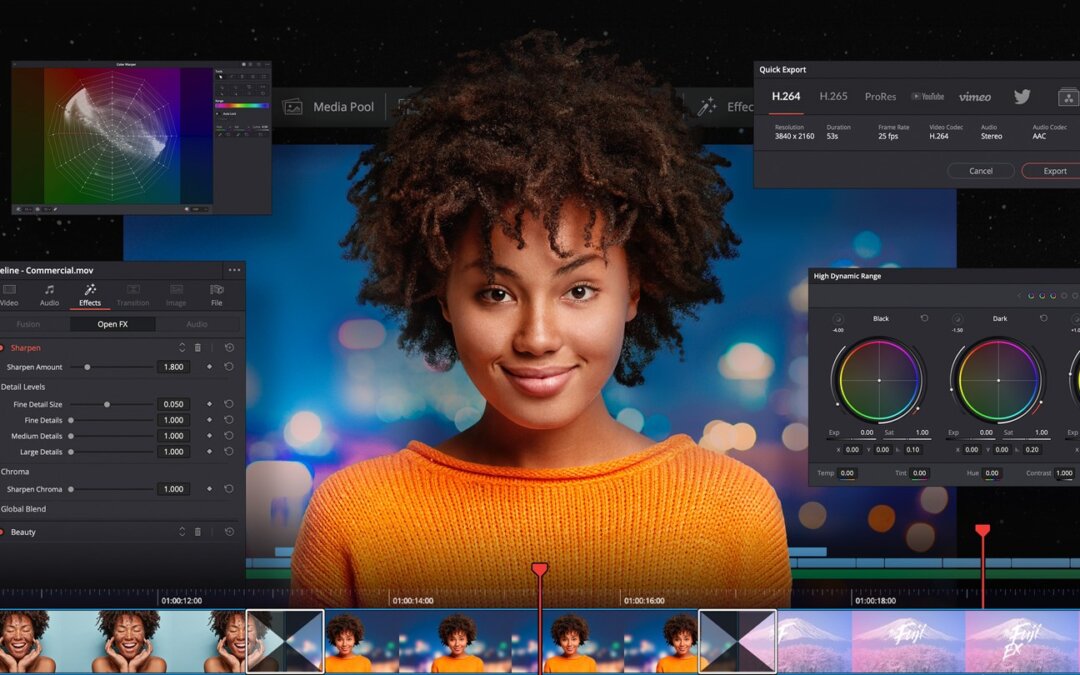1080x675 pixels.
Task: Click the center of the Dark color wheel
Action: pos(998,380)
